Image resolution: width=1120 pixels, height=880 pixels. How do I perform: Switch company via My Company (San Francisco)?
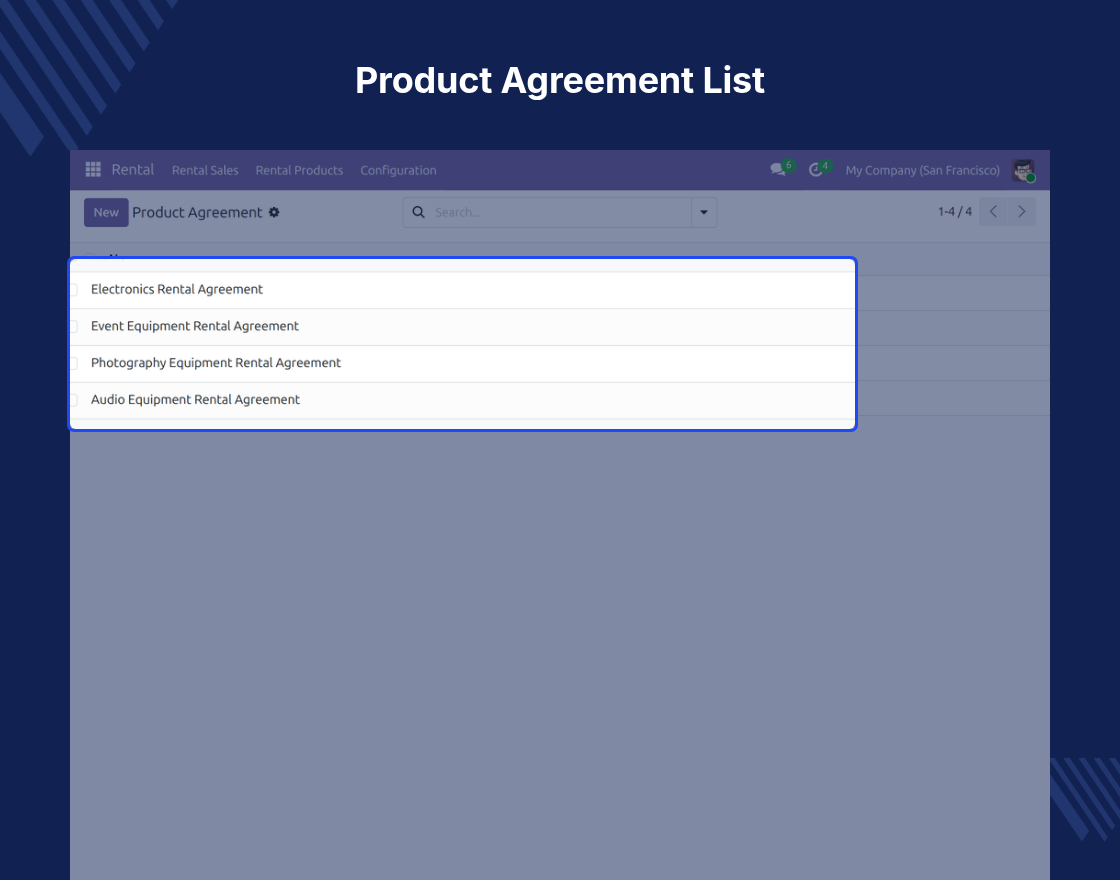[922, 170]
